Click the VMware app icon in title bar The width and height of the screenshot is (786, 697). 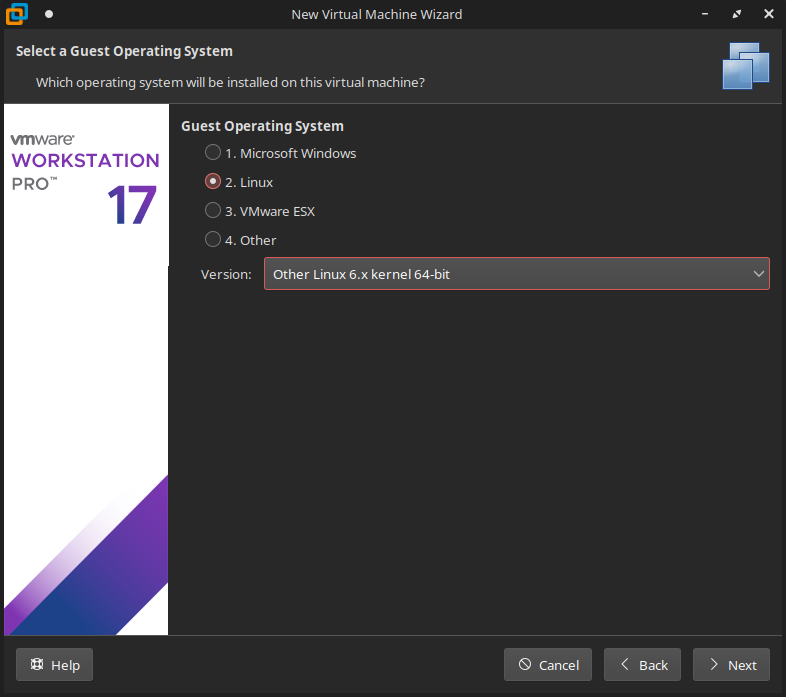pos(16,15)
